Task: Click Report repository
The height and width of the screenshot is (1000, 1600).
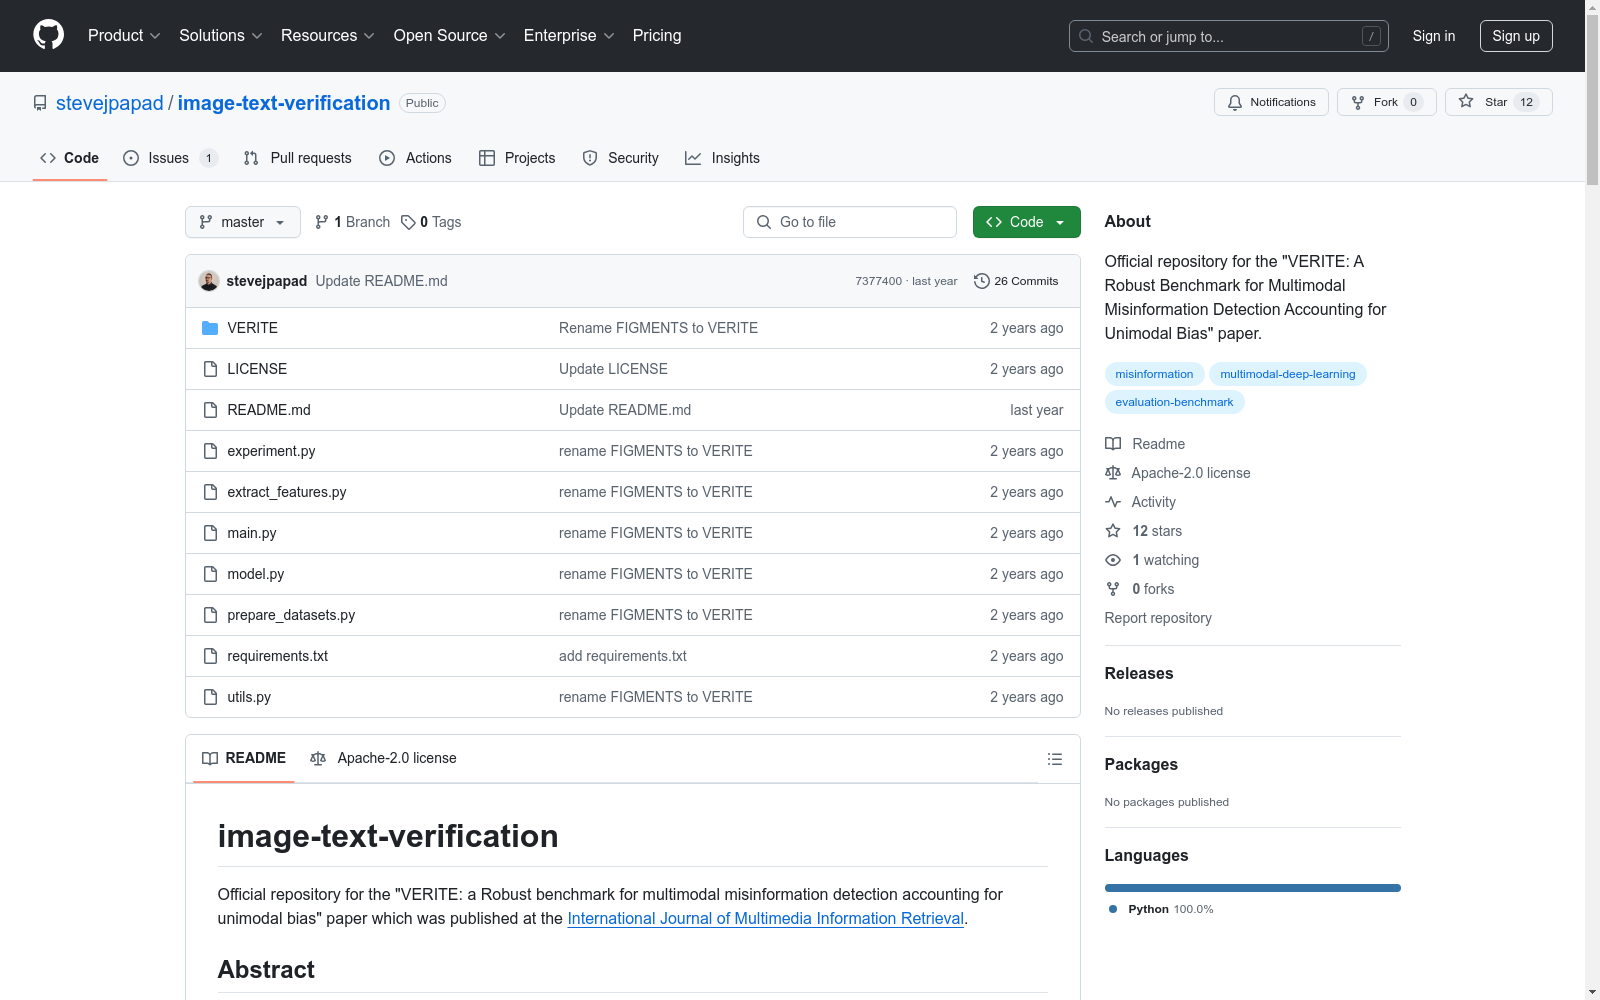Action: click(x=1158, y=618)
